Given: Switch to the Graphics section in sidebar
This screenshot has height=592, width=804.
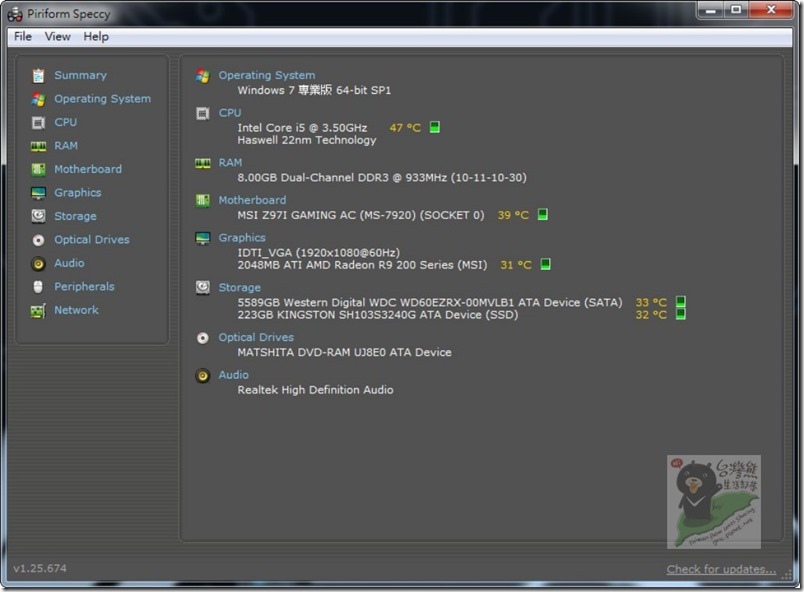Looking at the screenshot, I should (x=78, y=193).
